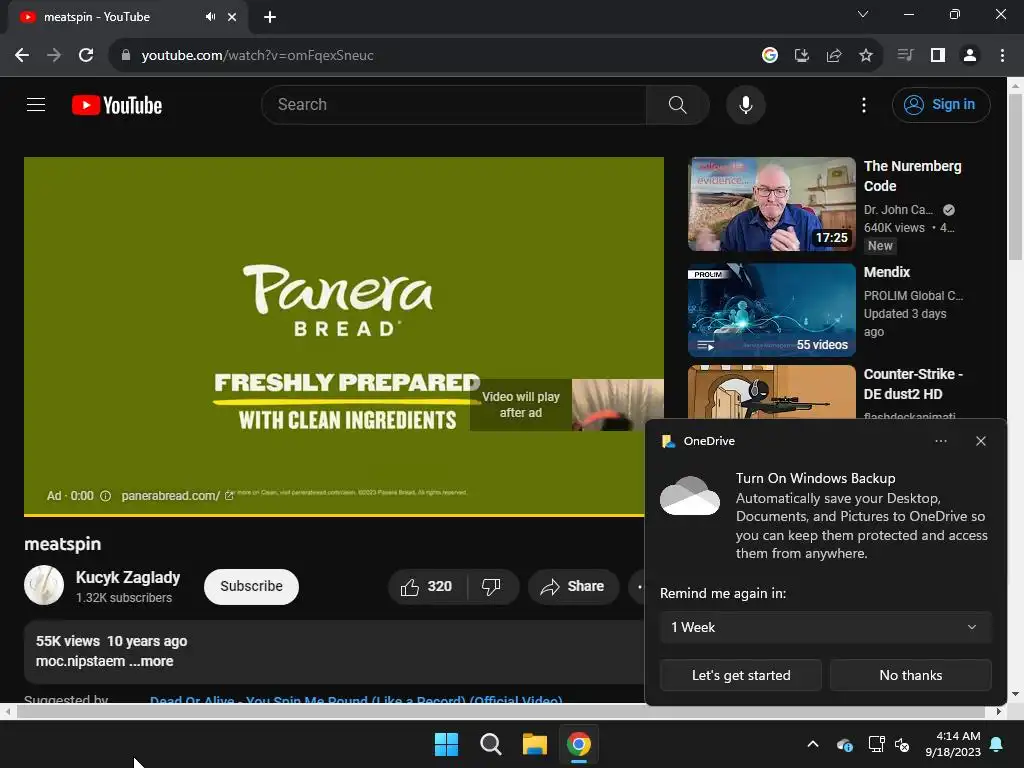Open Kucyk Zaglady channel name link

(x=128, y=577)
